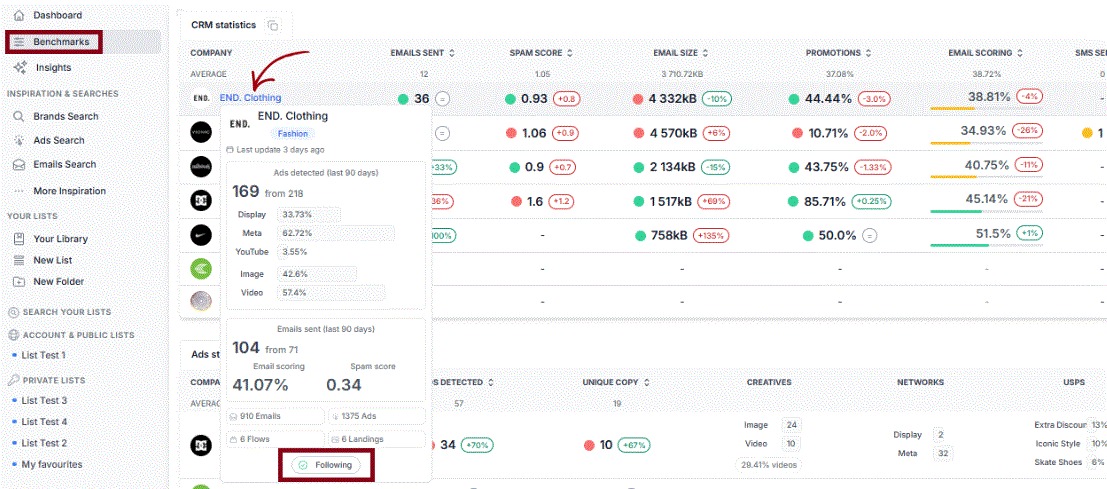The image size is (1107, 489).
Task: Click the 1.6 spam score value
Action: click(x=534, y=202)
